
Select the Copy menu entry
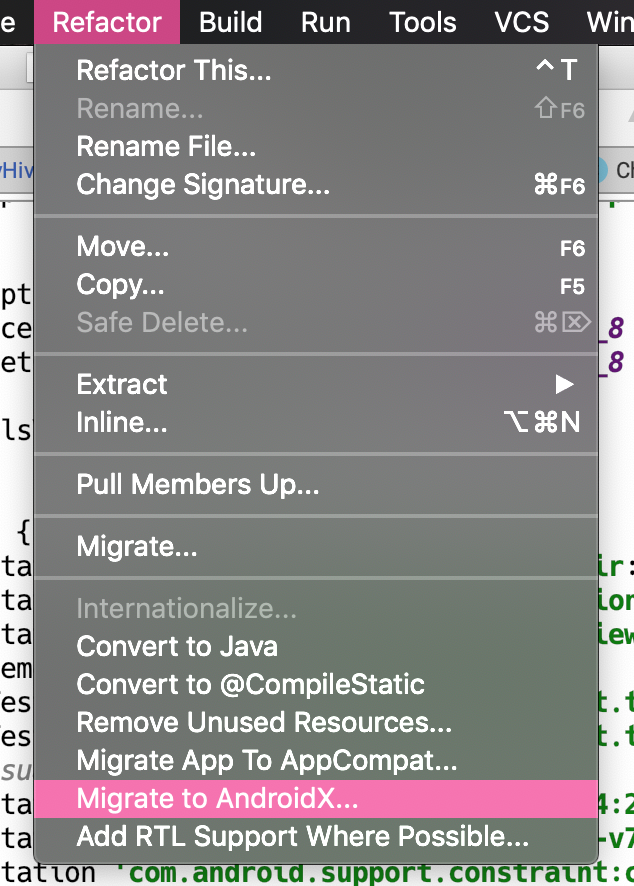pos(120,285)
